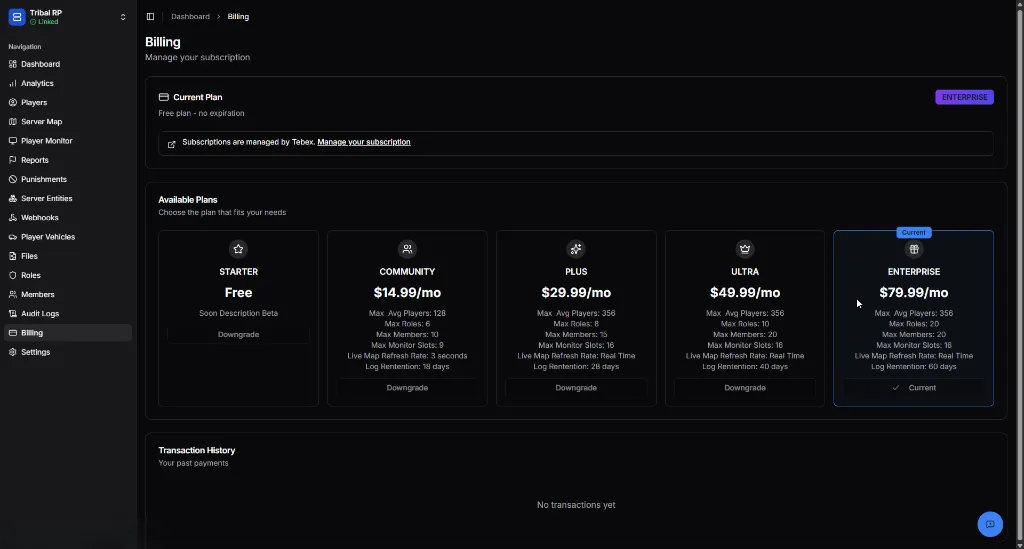This screenshot has width=1024, height=549.
Task: Open the Analytics page
Action: point(68,84)
